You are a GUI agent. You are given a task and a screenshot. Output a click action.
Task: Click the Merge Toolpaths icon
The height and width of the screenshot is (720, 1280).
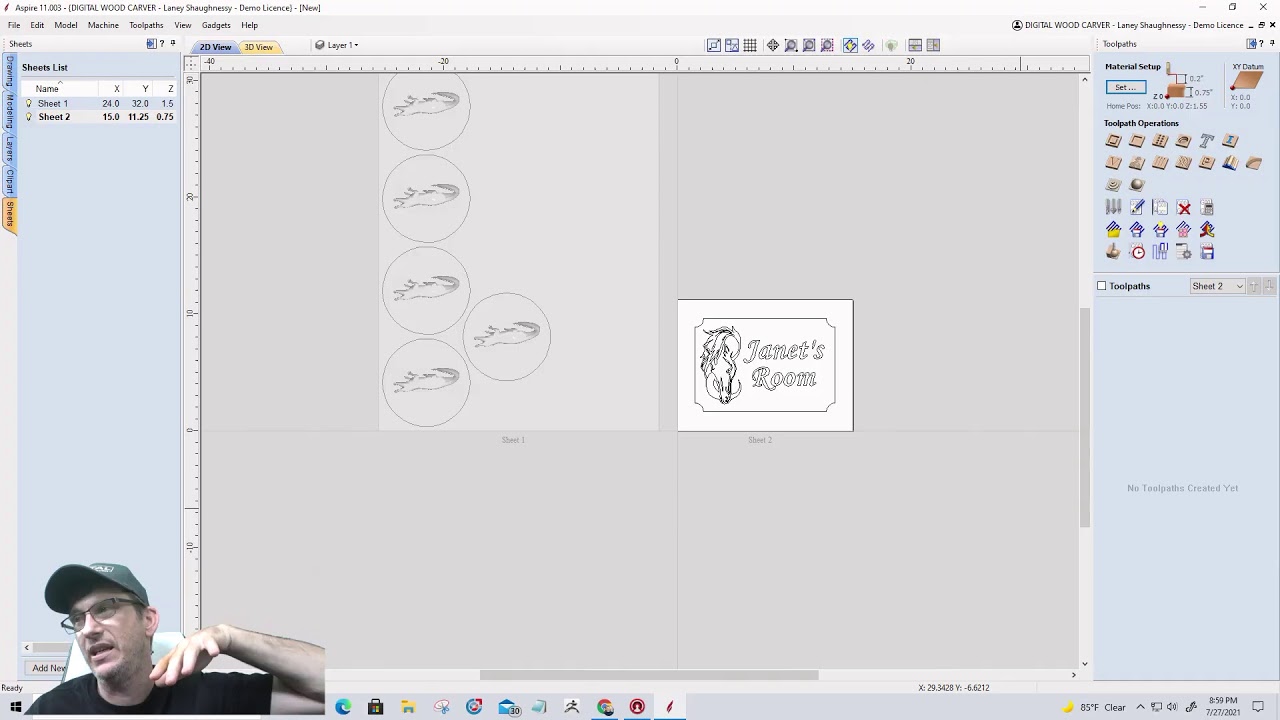(x=1207, y=230)
